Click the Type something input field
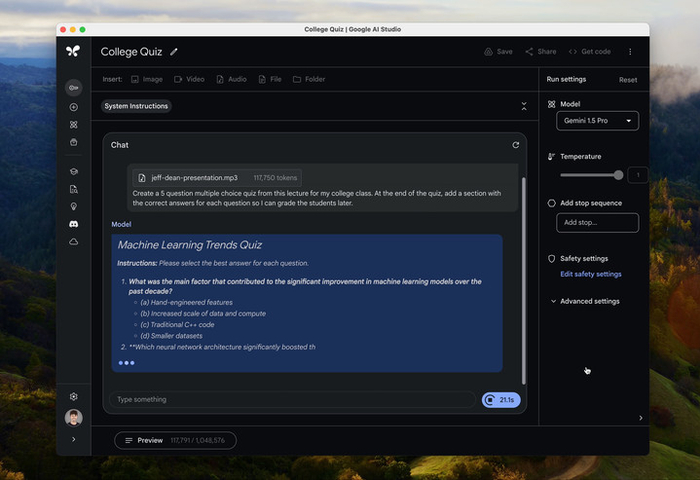Screen dimensions: 700x480 point(292,400)
